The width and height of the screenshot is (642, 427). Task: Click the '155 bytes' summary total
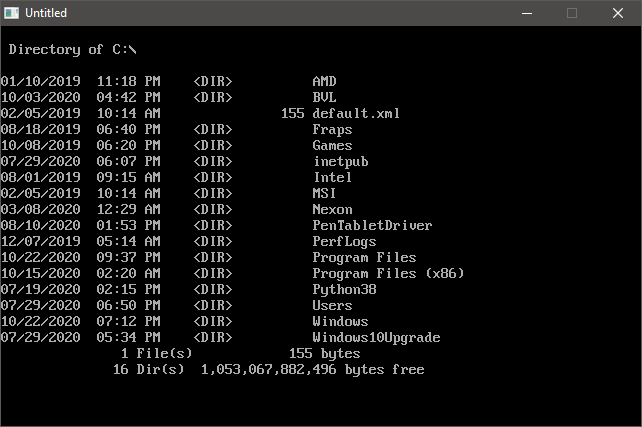coord(325,353)
